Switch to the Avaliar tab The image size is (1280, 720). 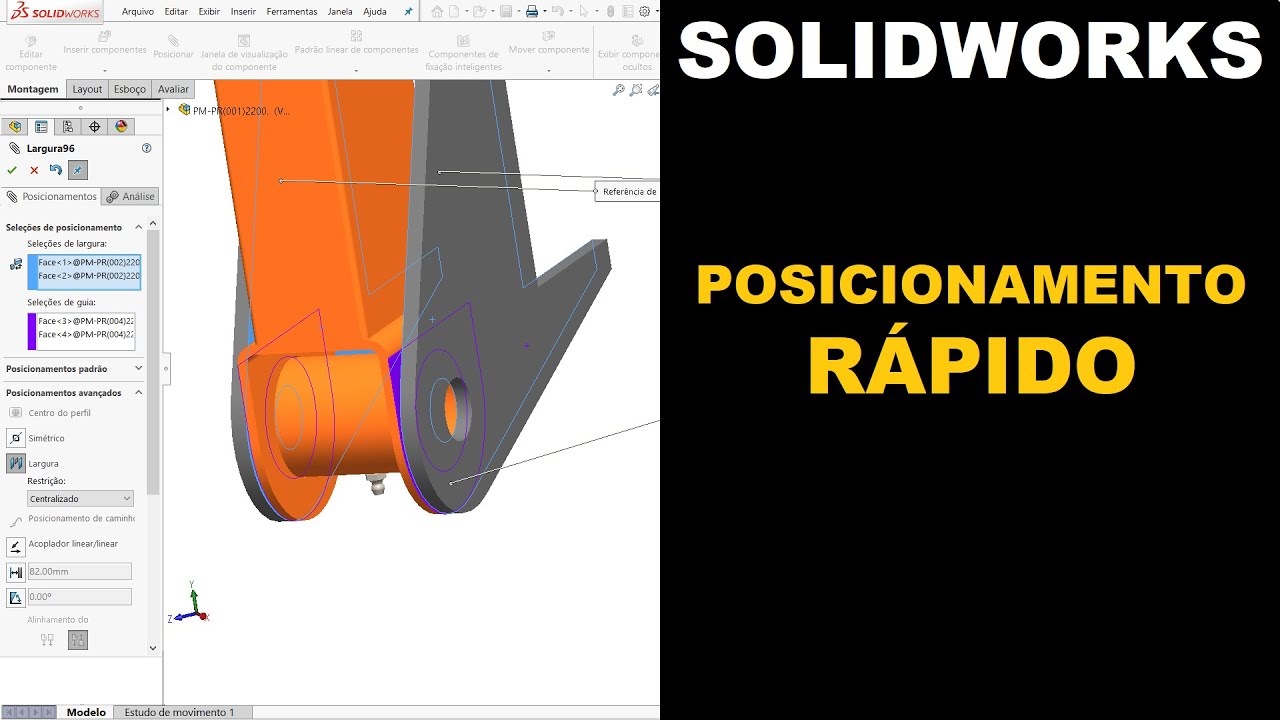click(x=173, y=89)
